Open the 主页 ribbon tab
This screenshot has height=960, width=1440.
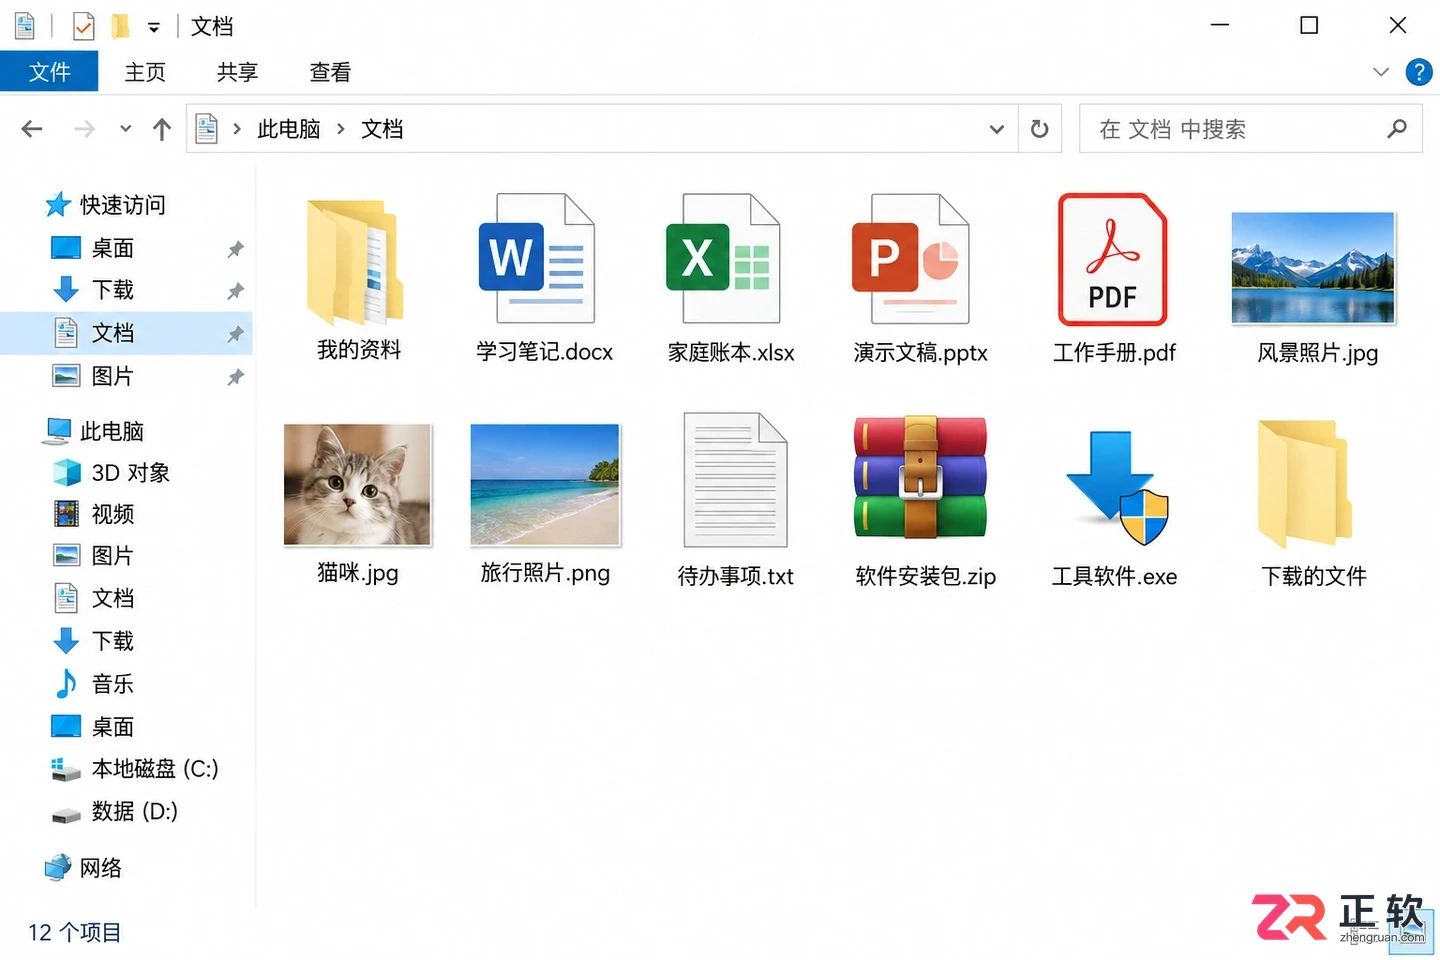[x=145, y=72]
